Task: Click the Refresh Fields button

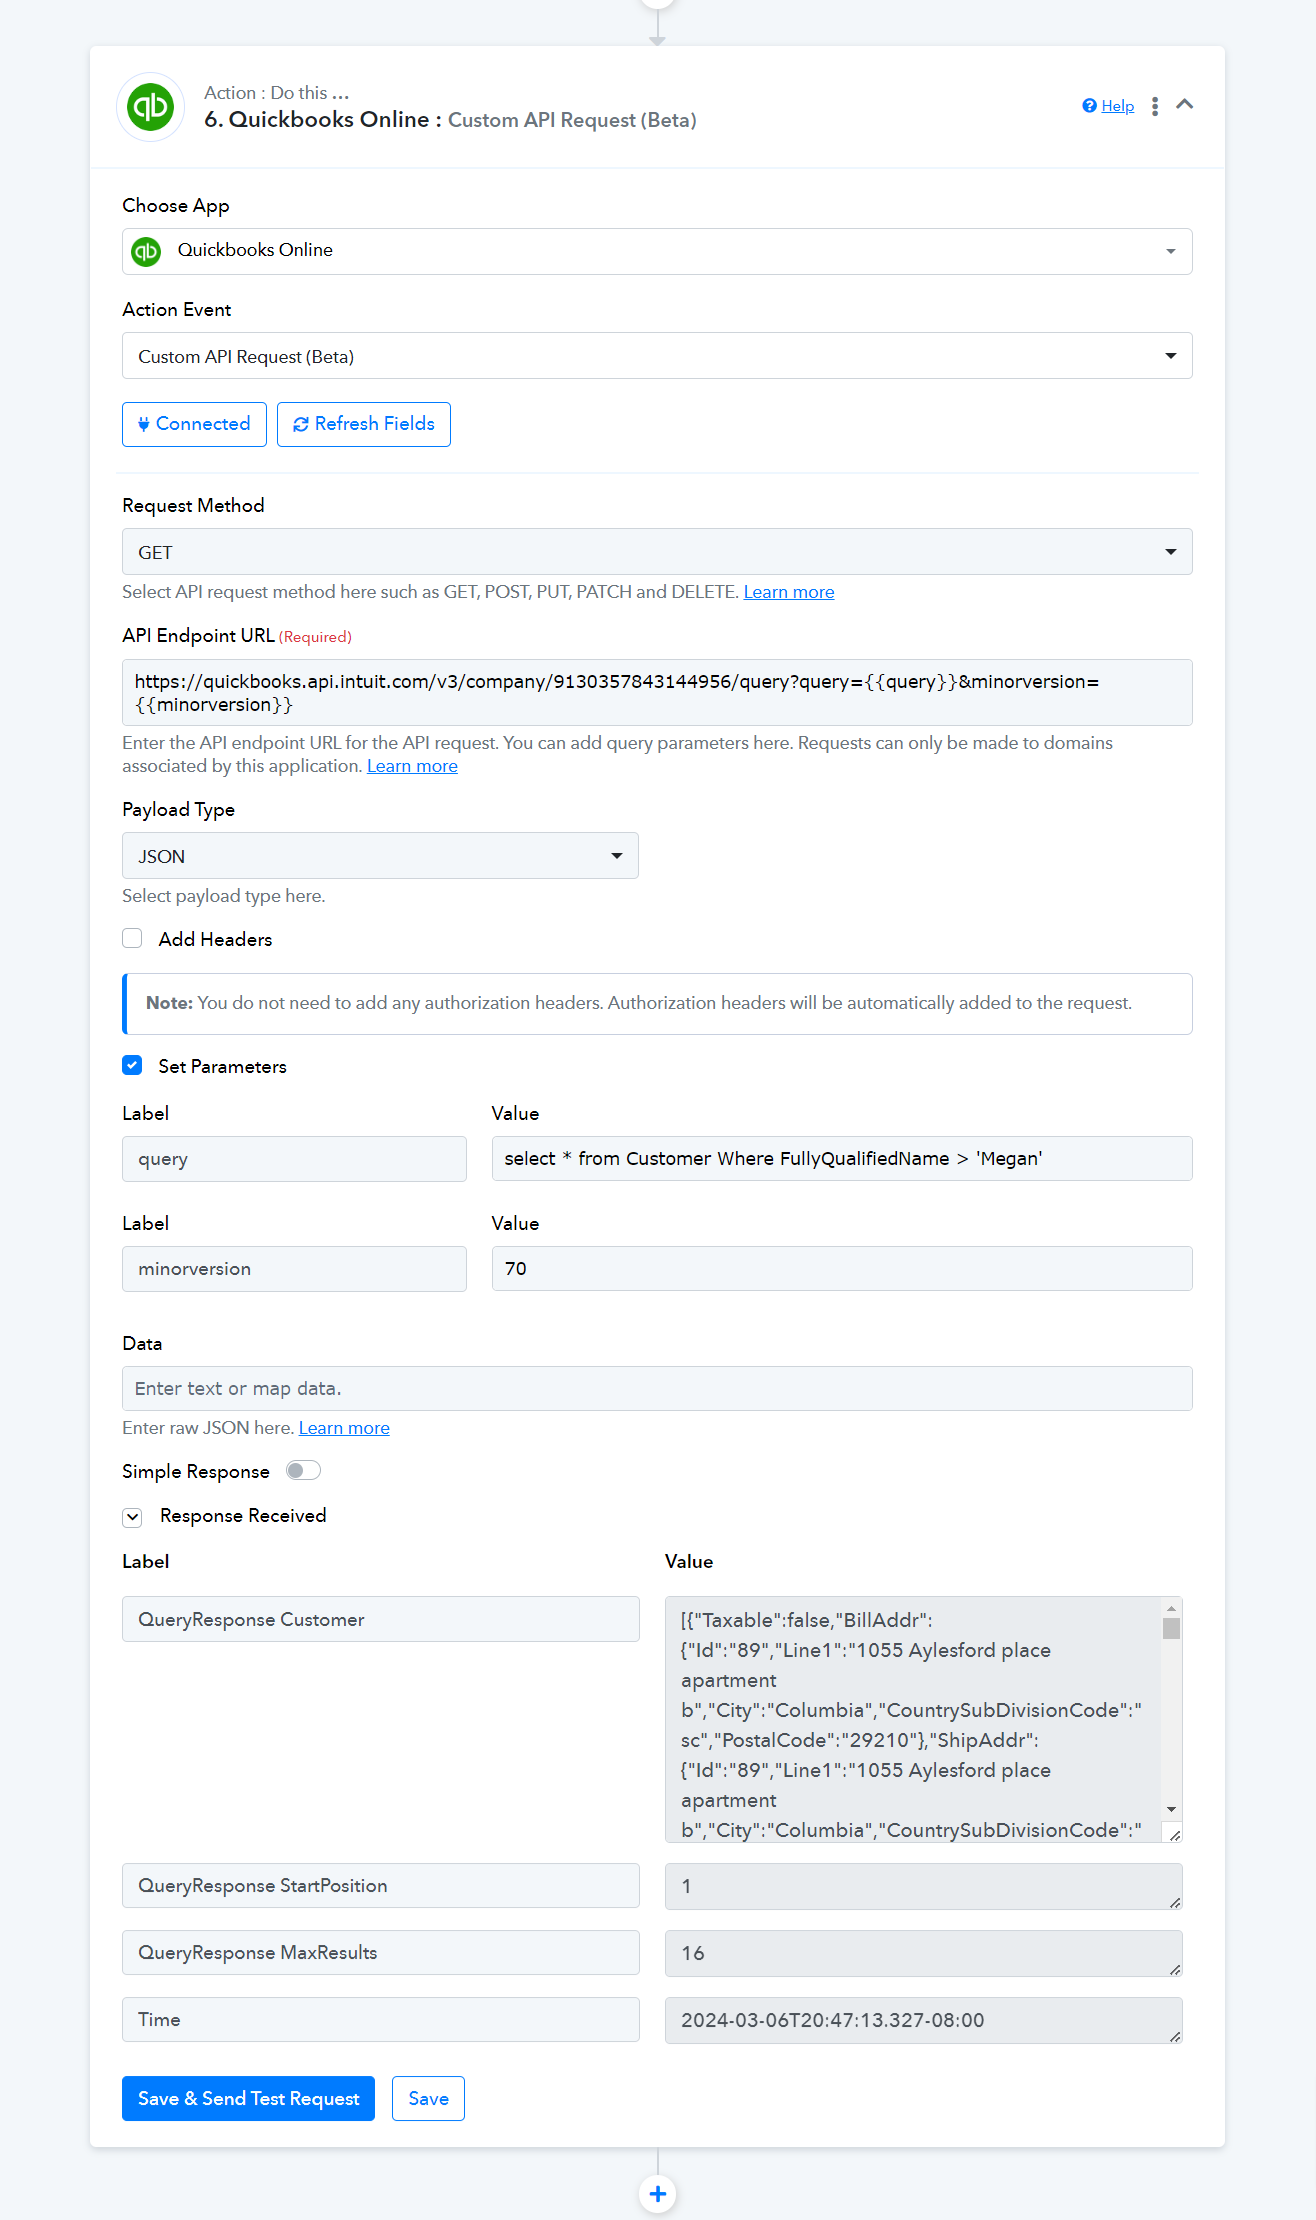Action: click(x=364, y=424)
